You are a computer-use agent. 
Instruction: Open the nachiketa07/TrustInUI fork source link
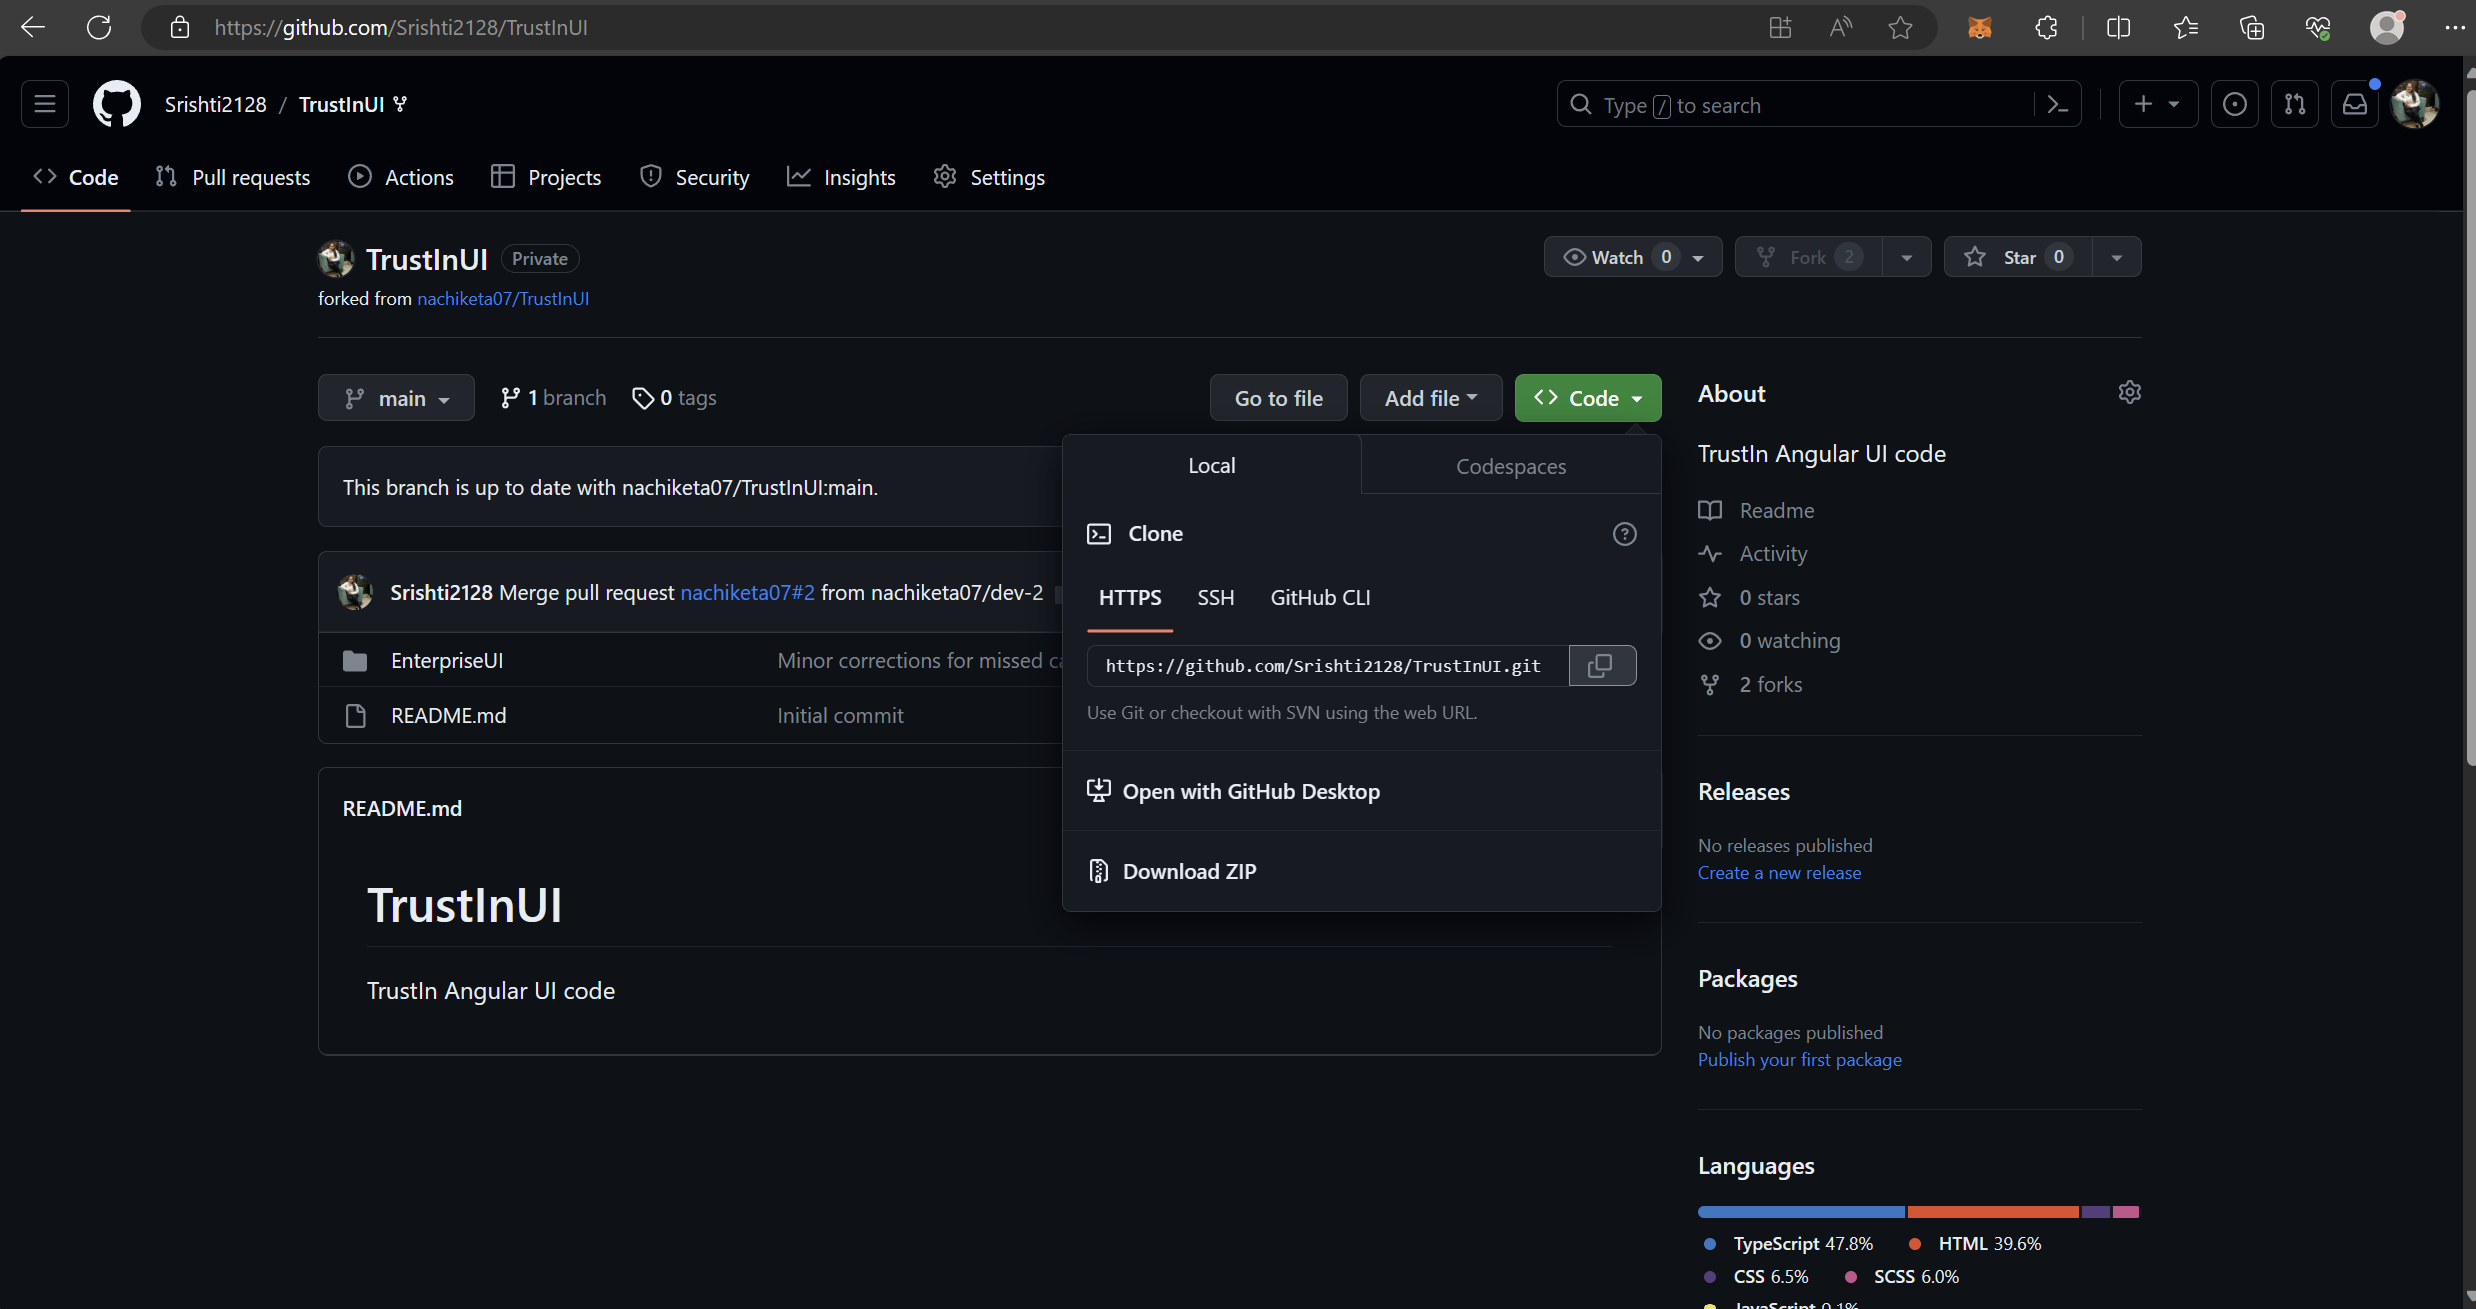502,298
